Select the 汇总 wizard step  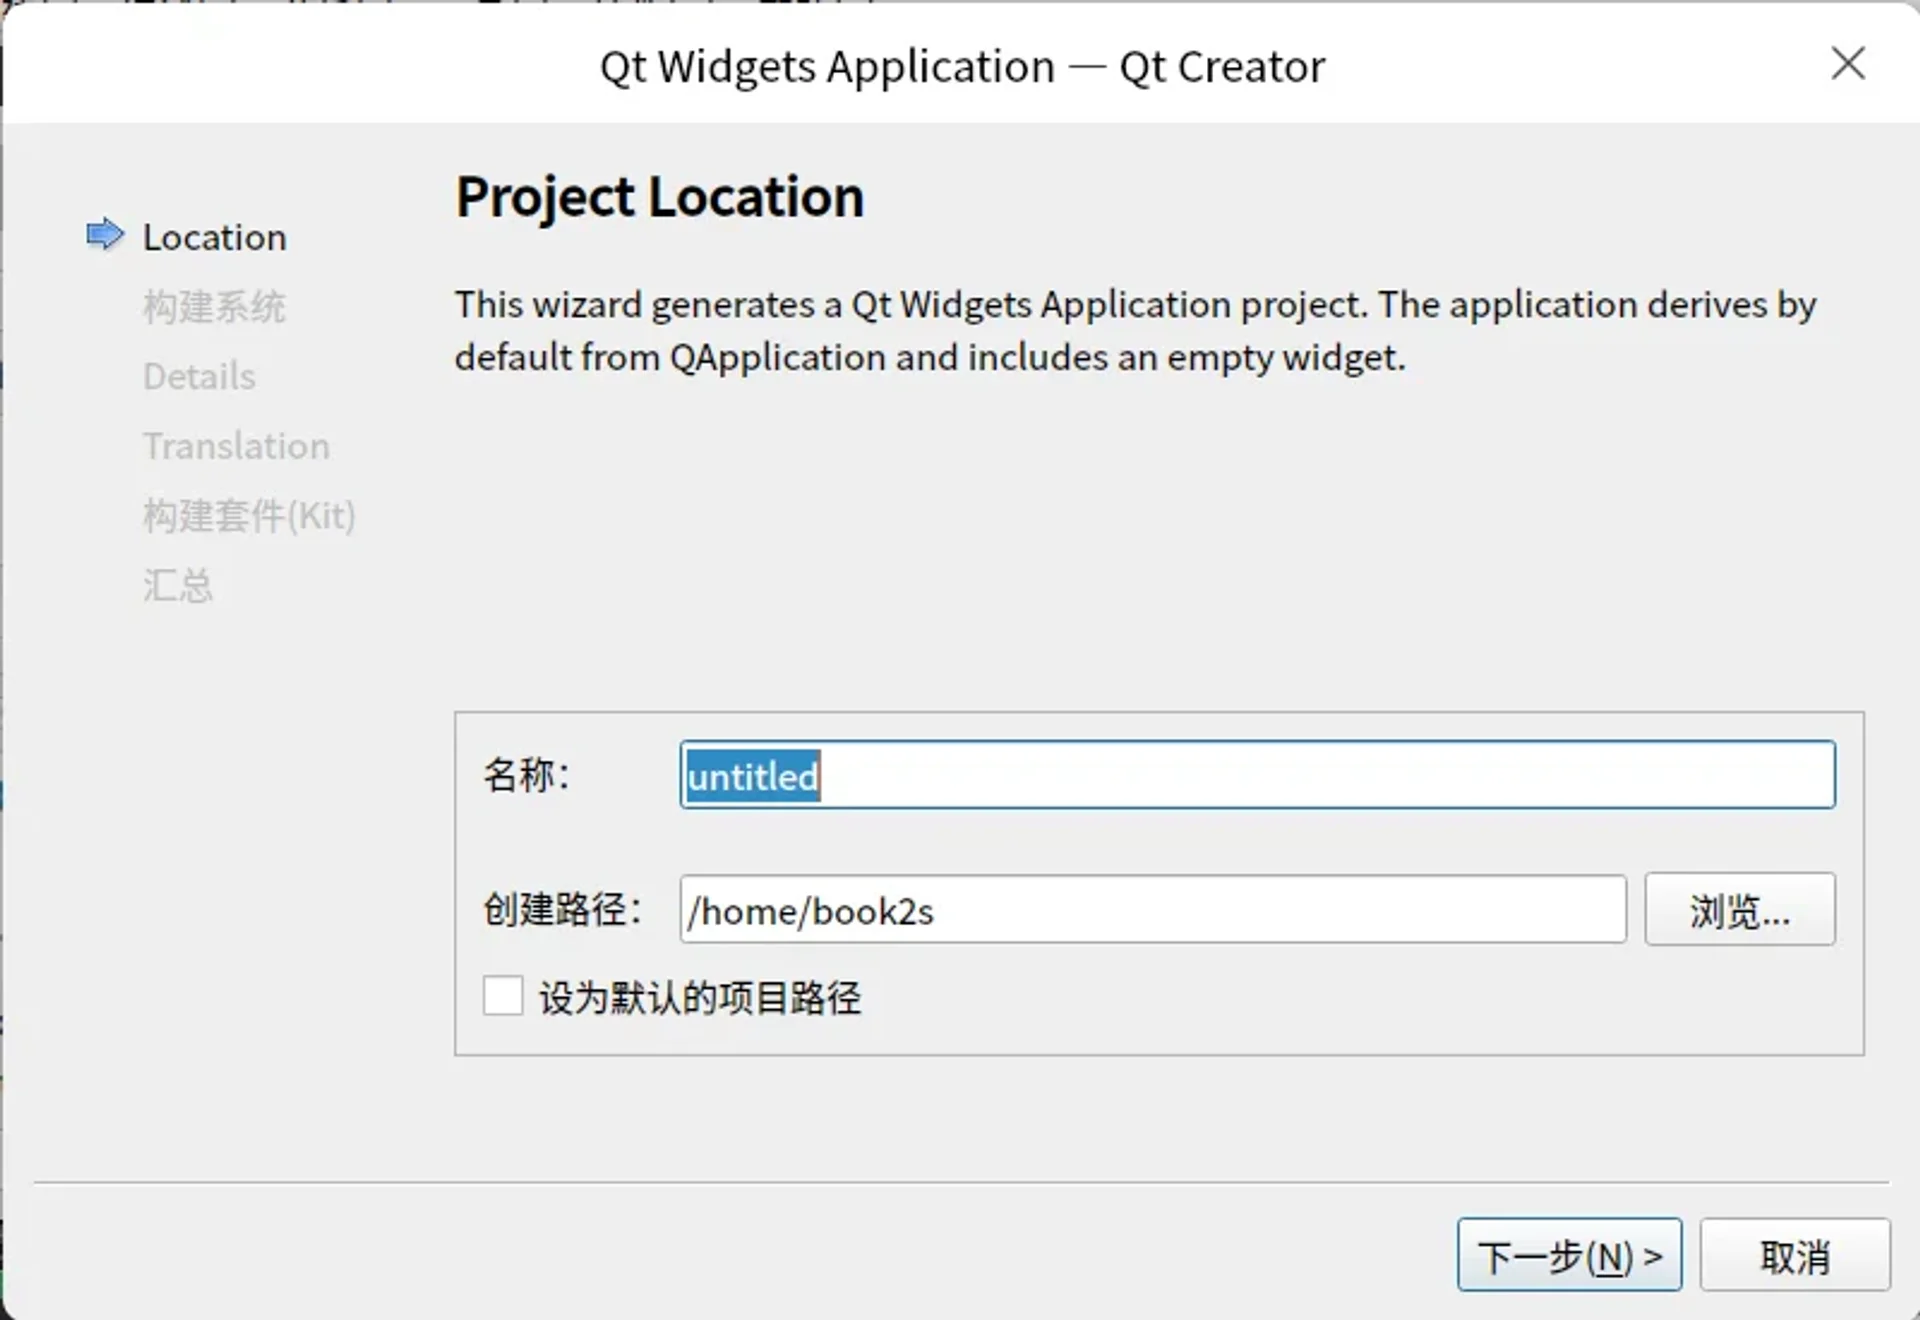point(179,586)
